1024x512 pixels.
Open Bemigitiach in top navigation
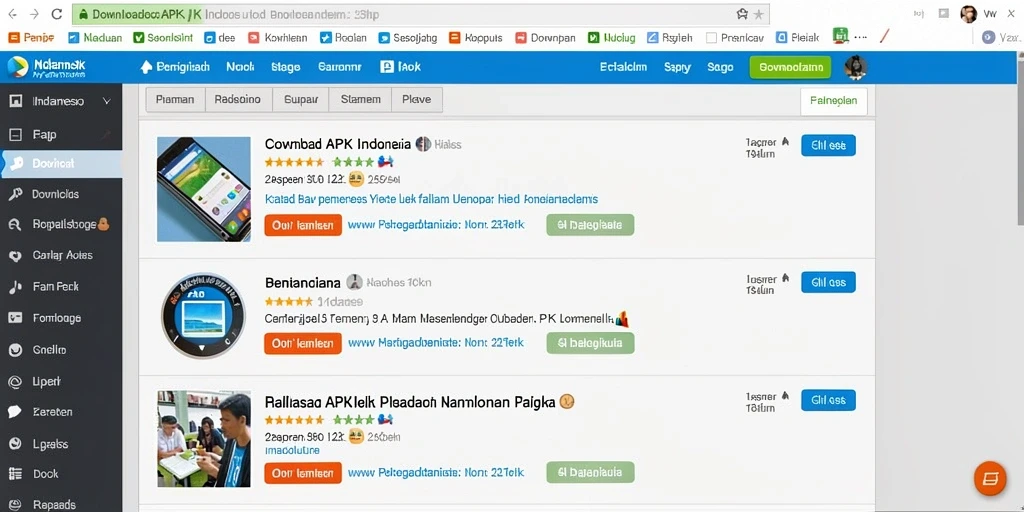pos(174,67)
